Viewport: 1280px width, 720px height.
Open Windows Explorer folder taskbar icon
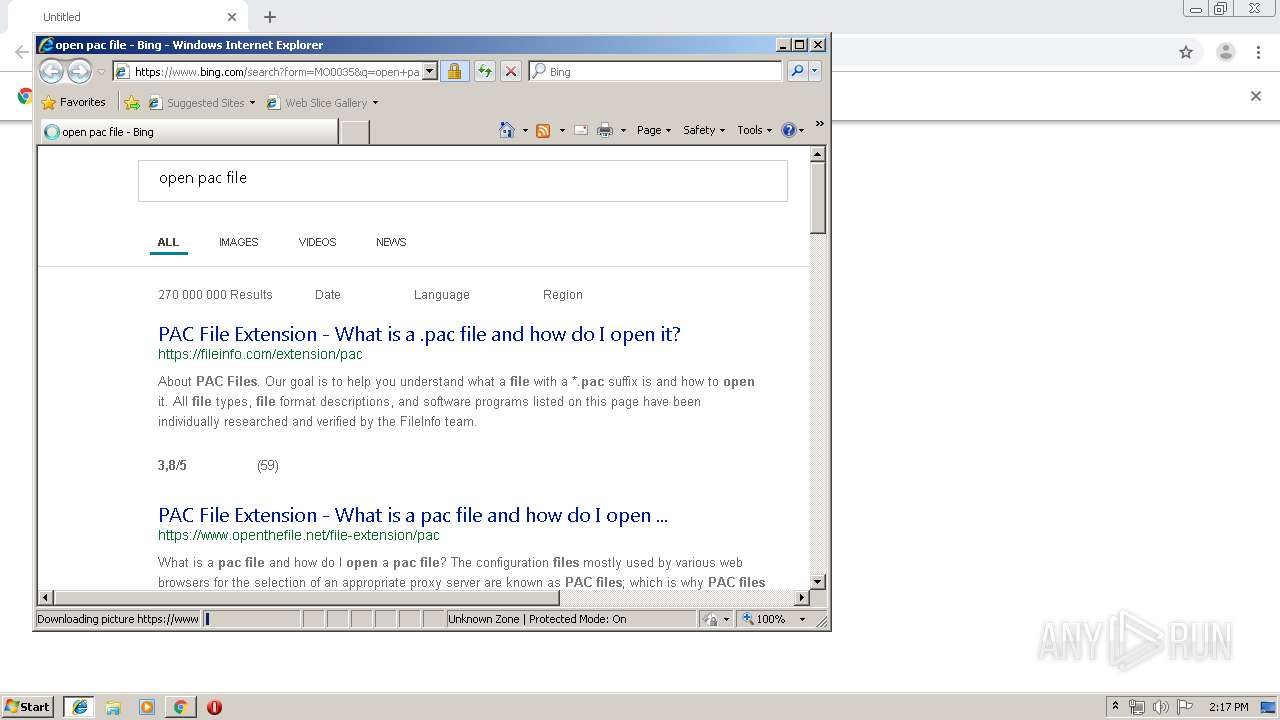point(113,707)
